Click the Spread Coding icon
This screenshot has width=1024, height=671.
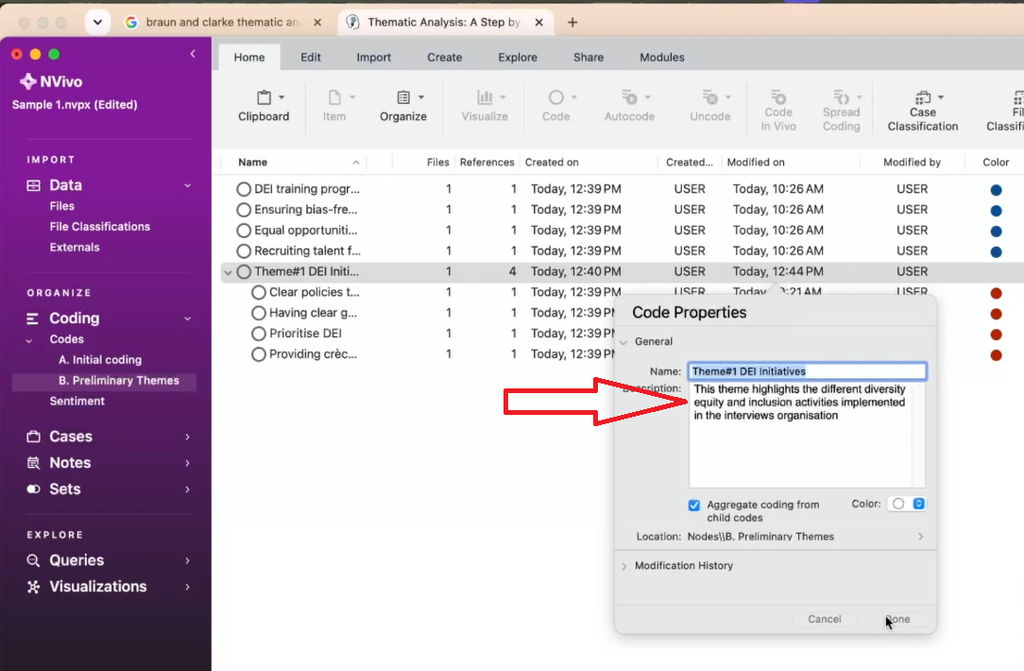coord(841,97)
